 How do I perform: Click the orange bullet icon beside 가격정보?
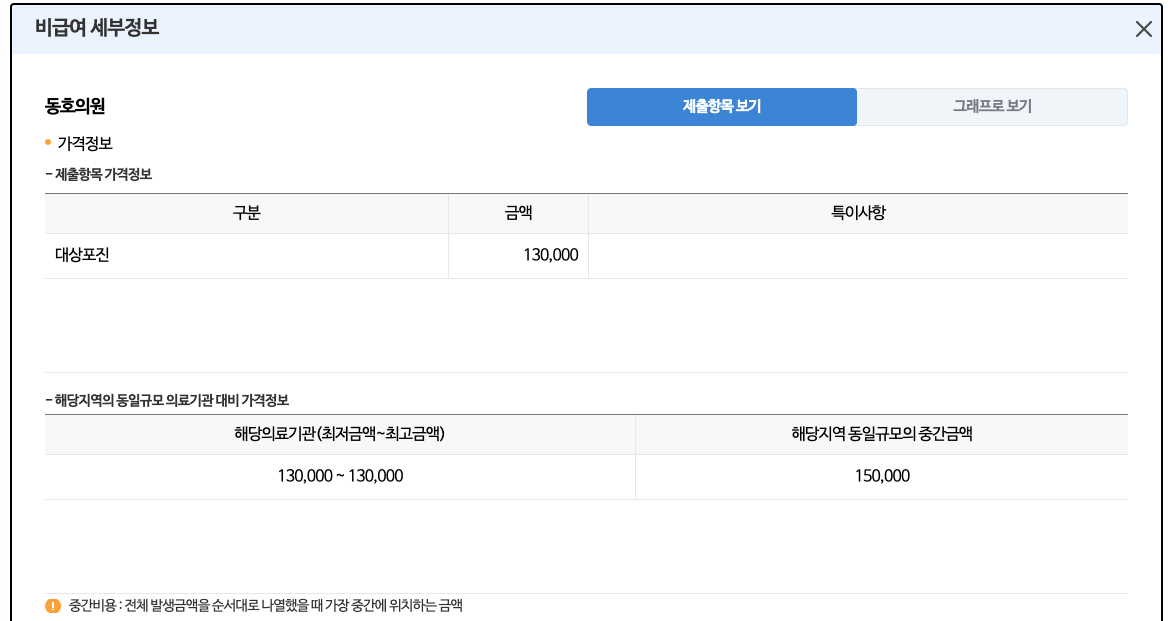tap(47, 143)
